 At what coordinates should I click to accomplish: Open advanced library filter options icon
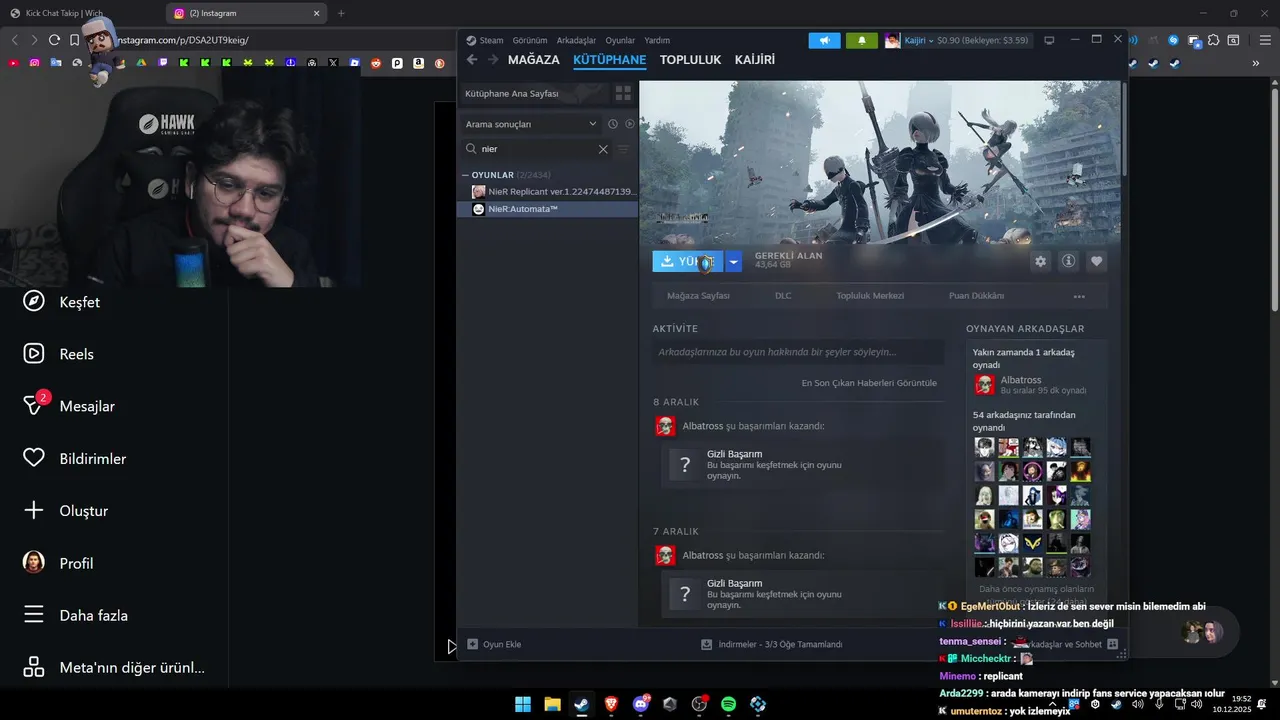(623, 149)
